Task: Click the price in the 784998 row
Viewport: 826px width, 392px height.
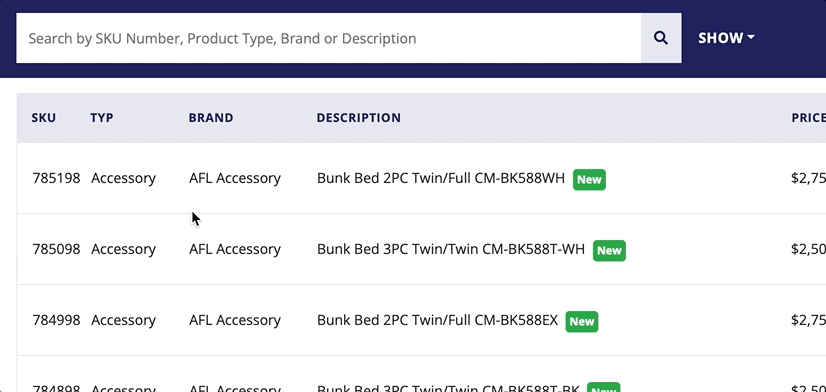Action: tap(808, 320)
